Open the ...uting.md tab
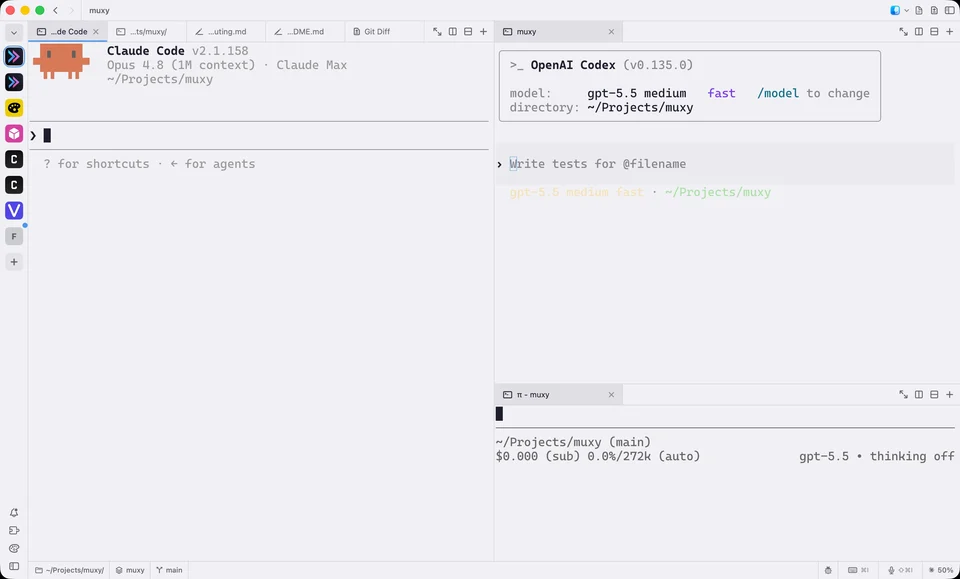The height and width of the screenshot is (579, 960). [226, 32]
